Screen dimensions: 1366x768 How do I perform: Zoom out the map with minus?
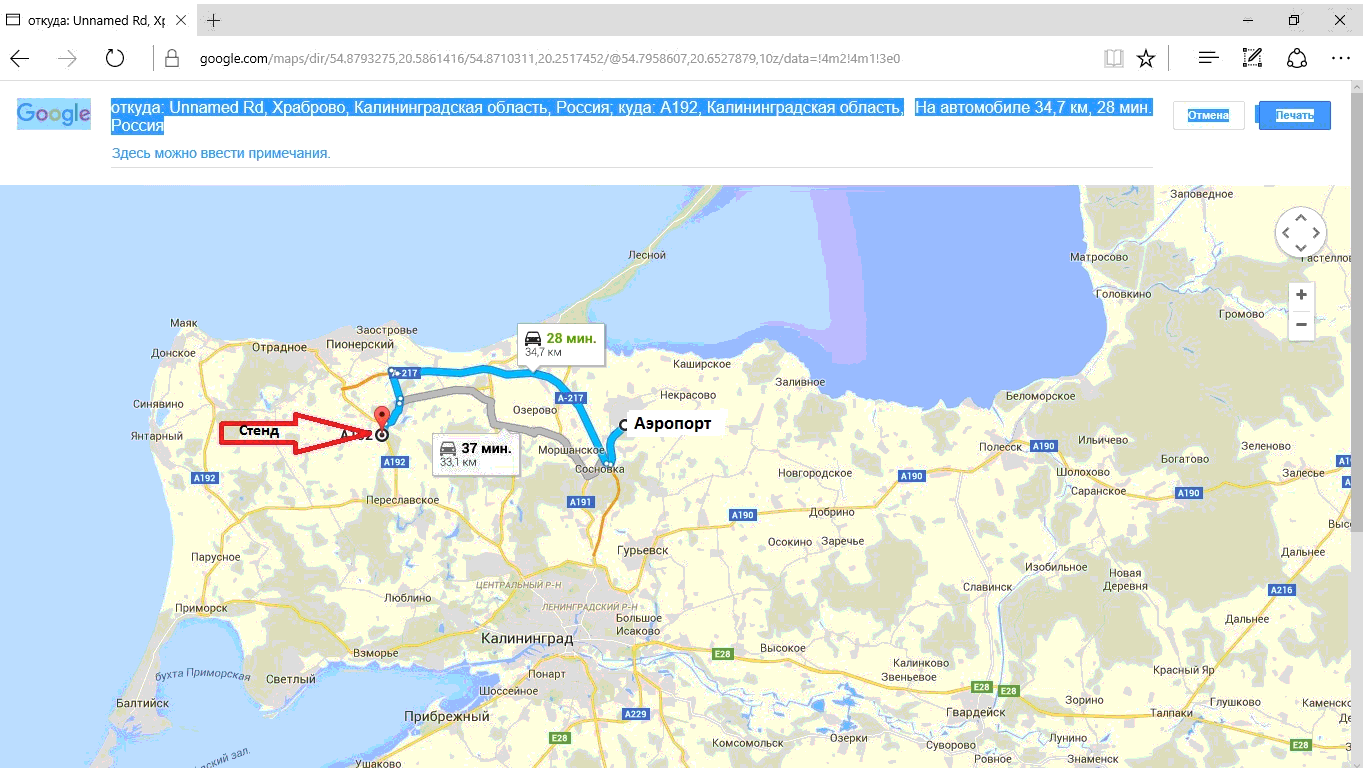tap(1300, 325)
